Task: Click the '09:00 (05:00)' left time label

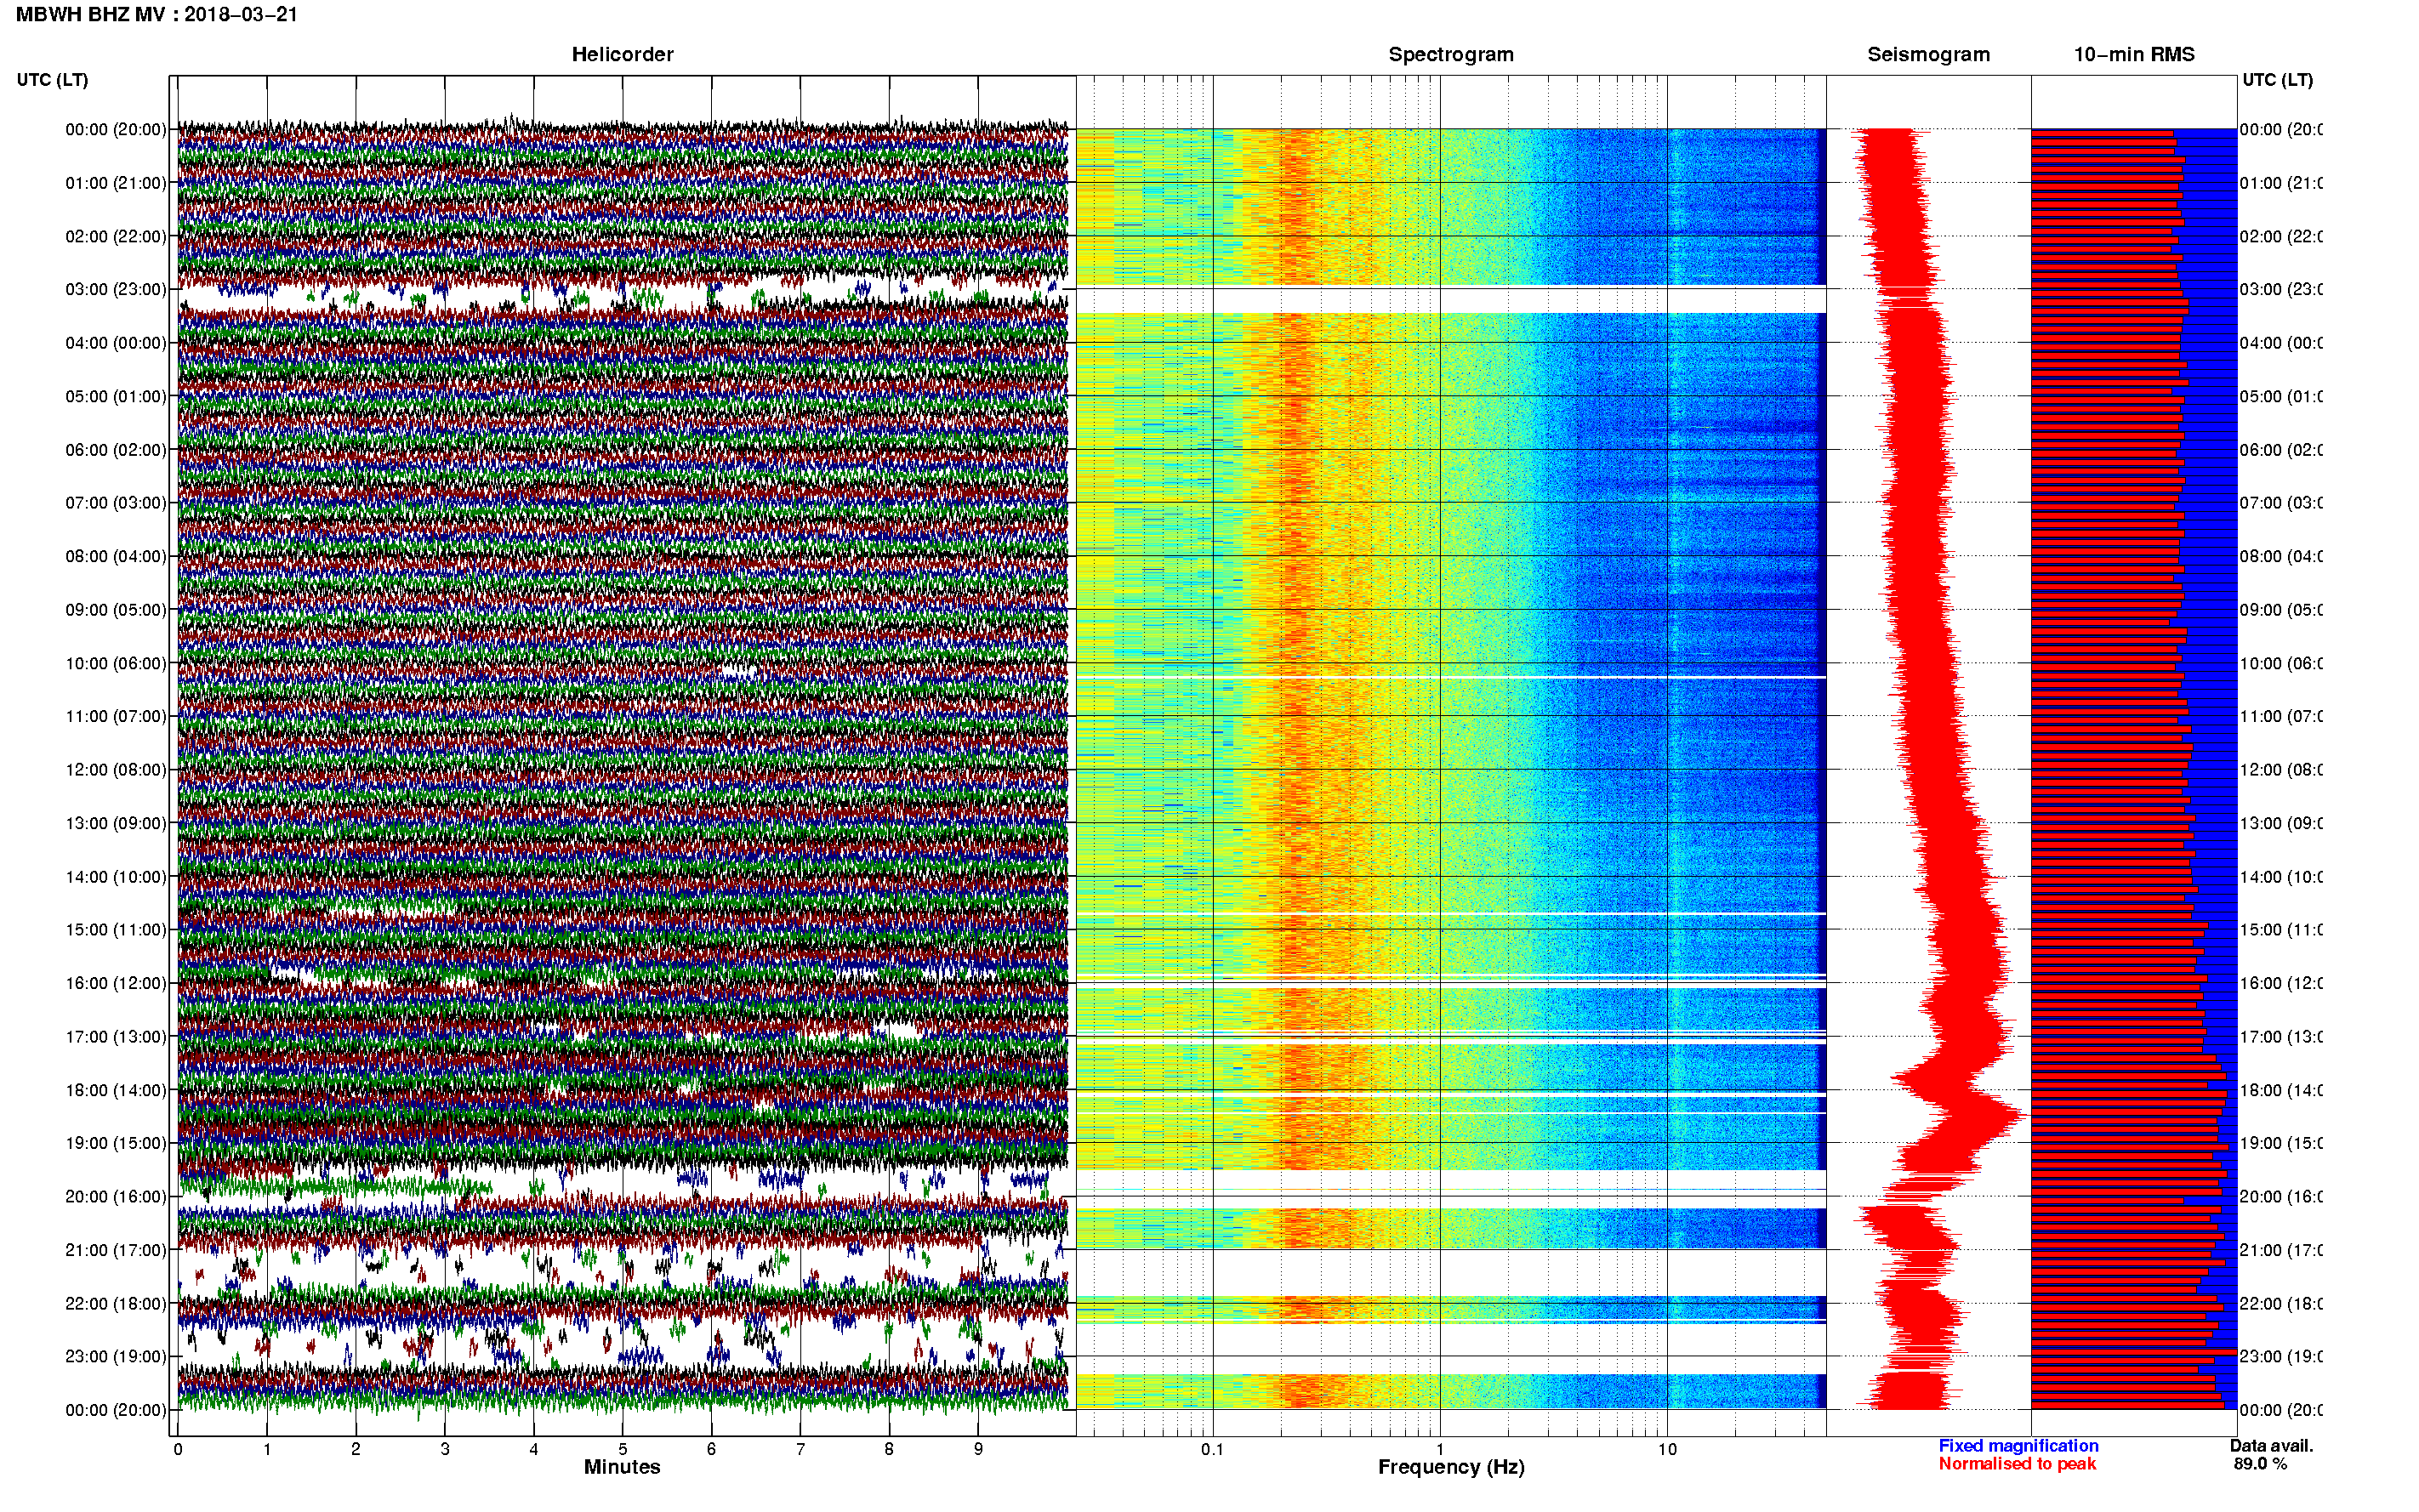Action: click(x=116, y=610)
